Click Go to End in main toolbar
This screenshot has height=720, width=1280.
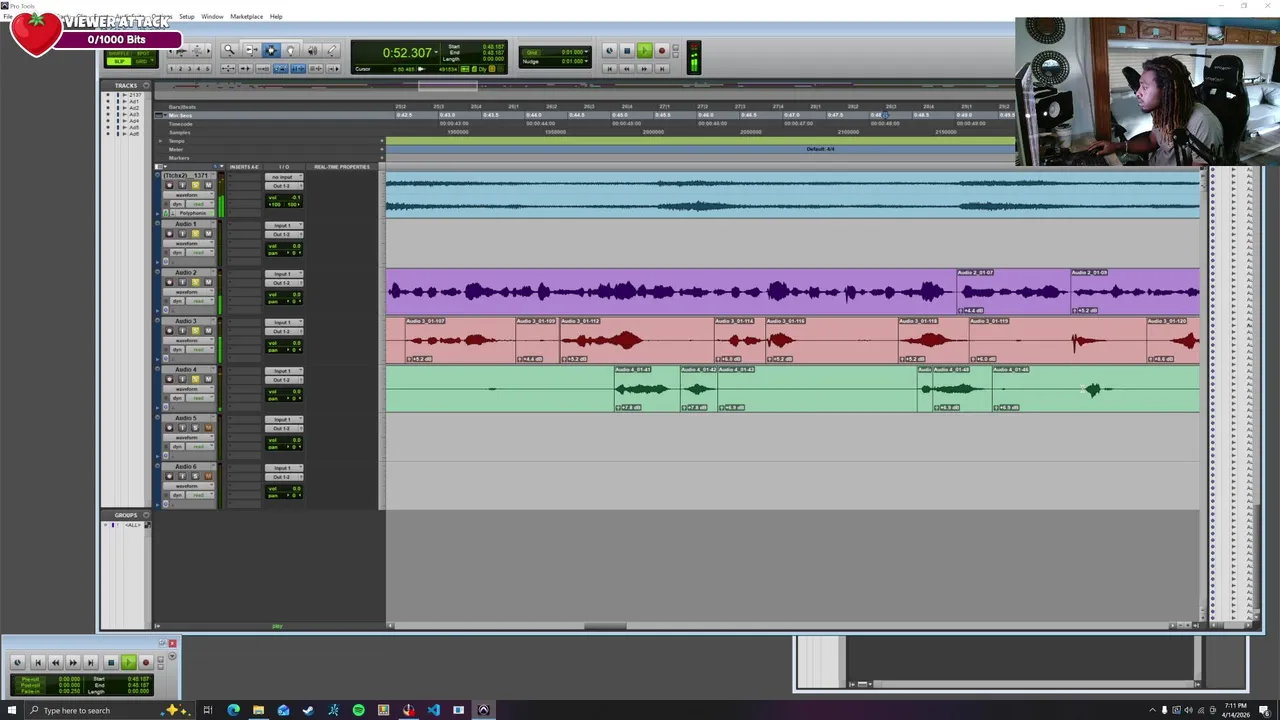pyautogui.click(x=662, y=69)
